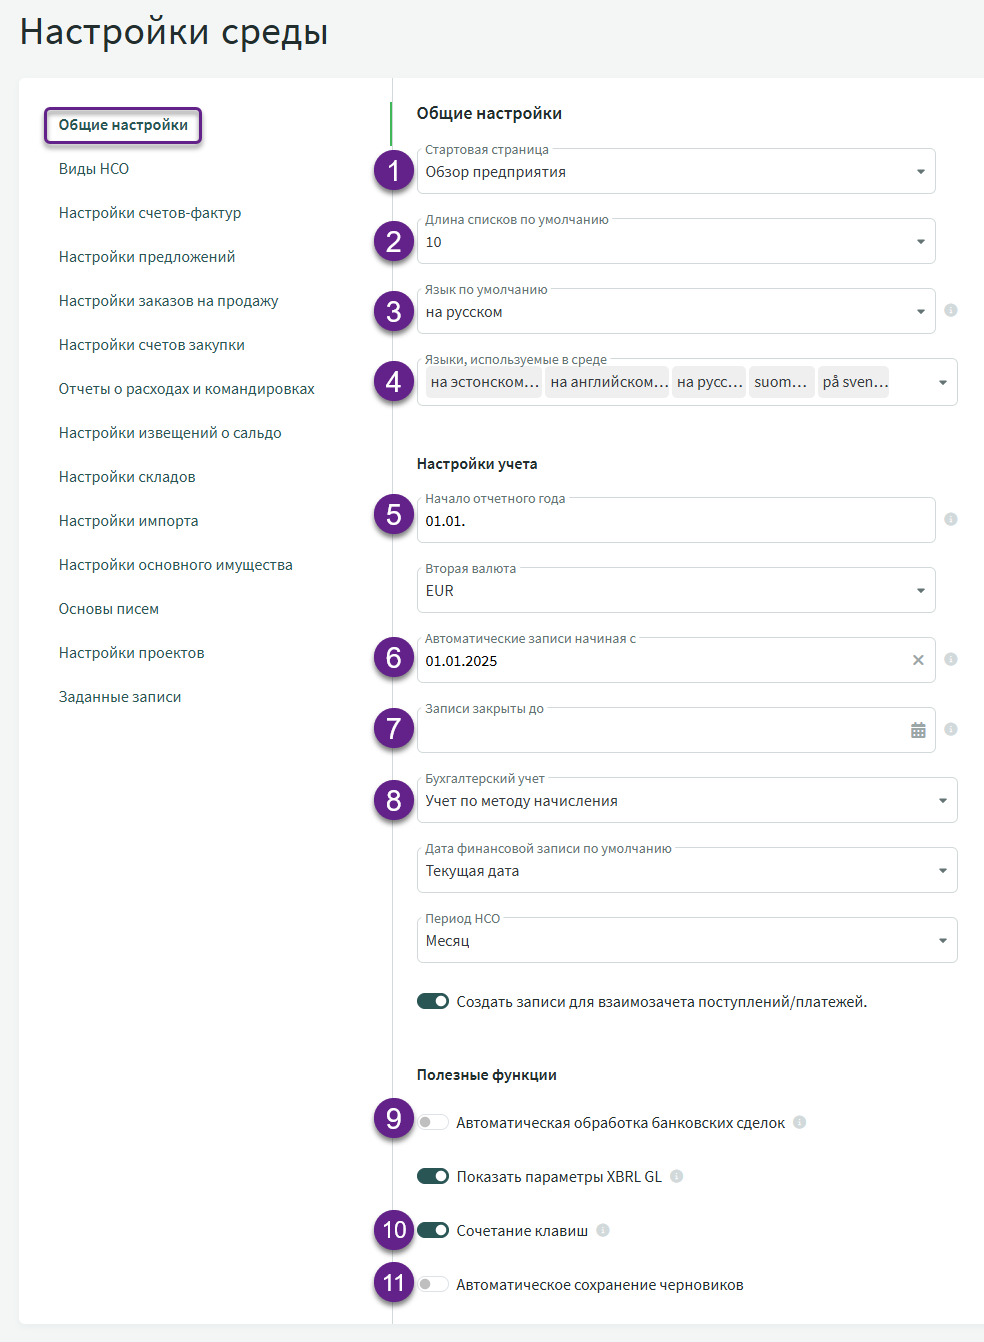Open invoice settings section

tap(150, 213)
